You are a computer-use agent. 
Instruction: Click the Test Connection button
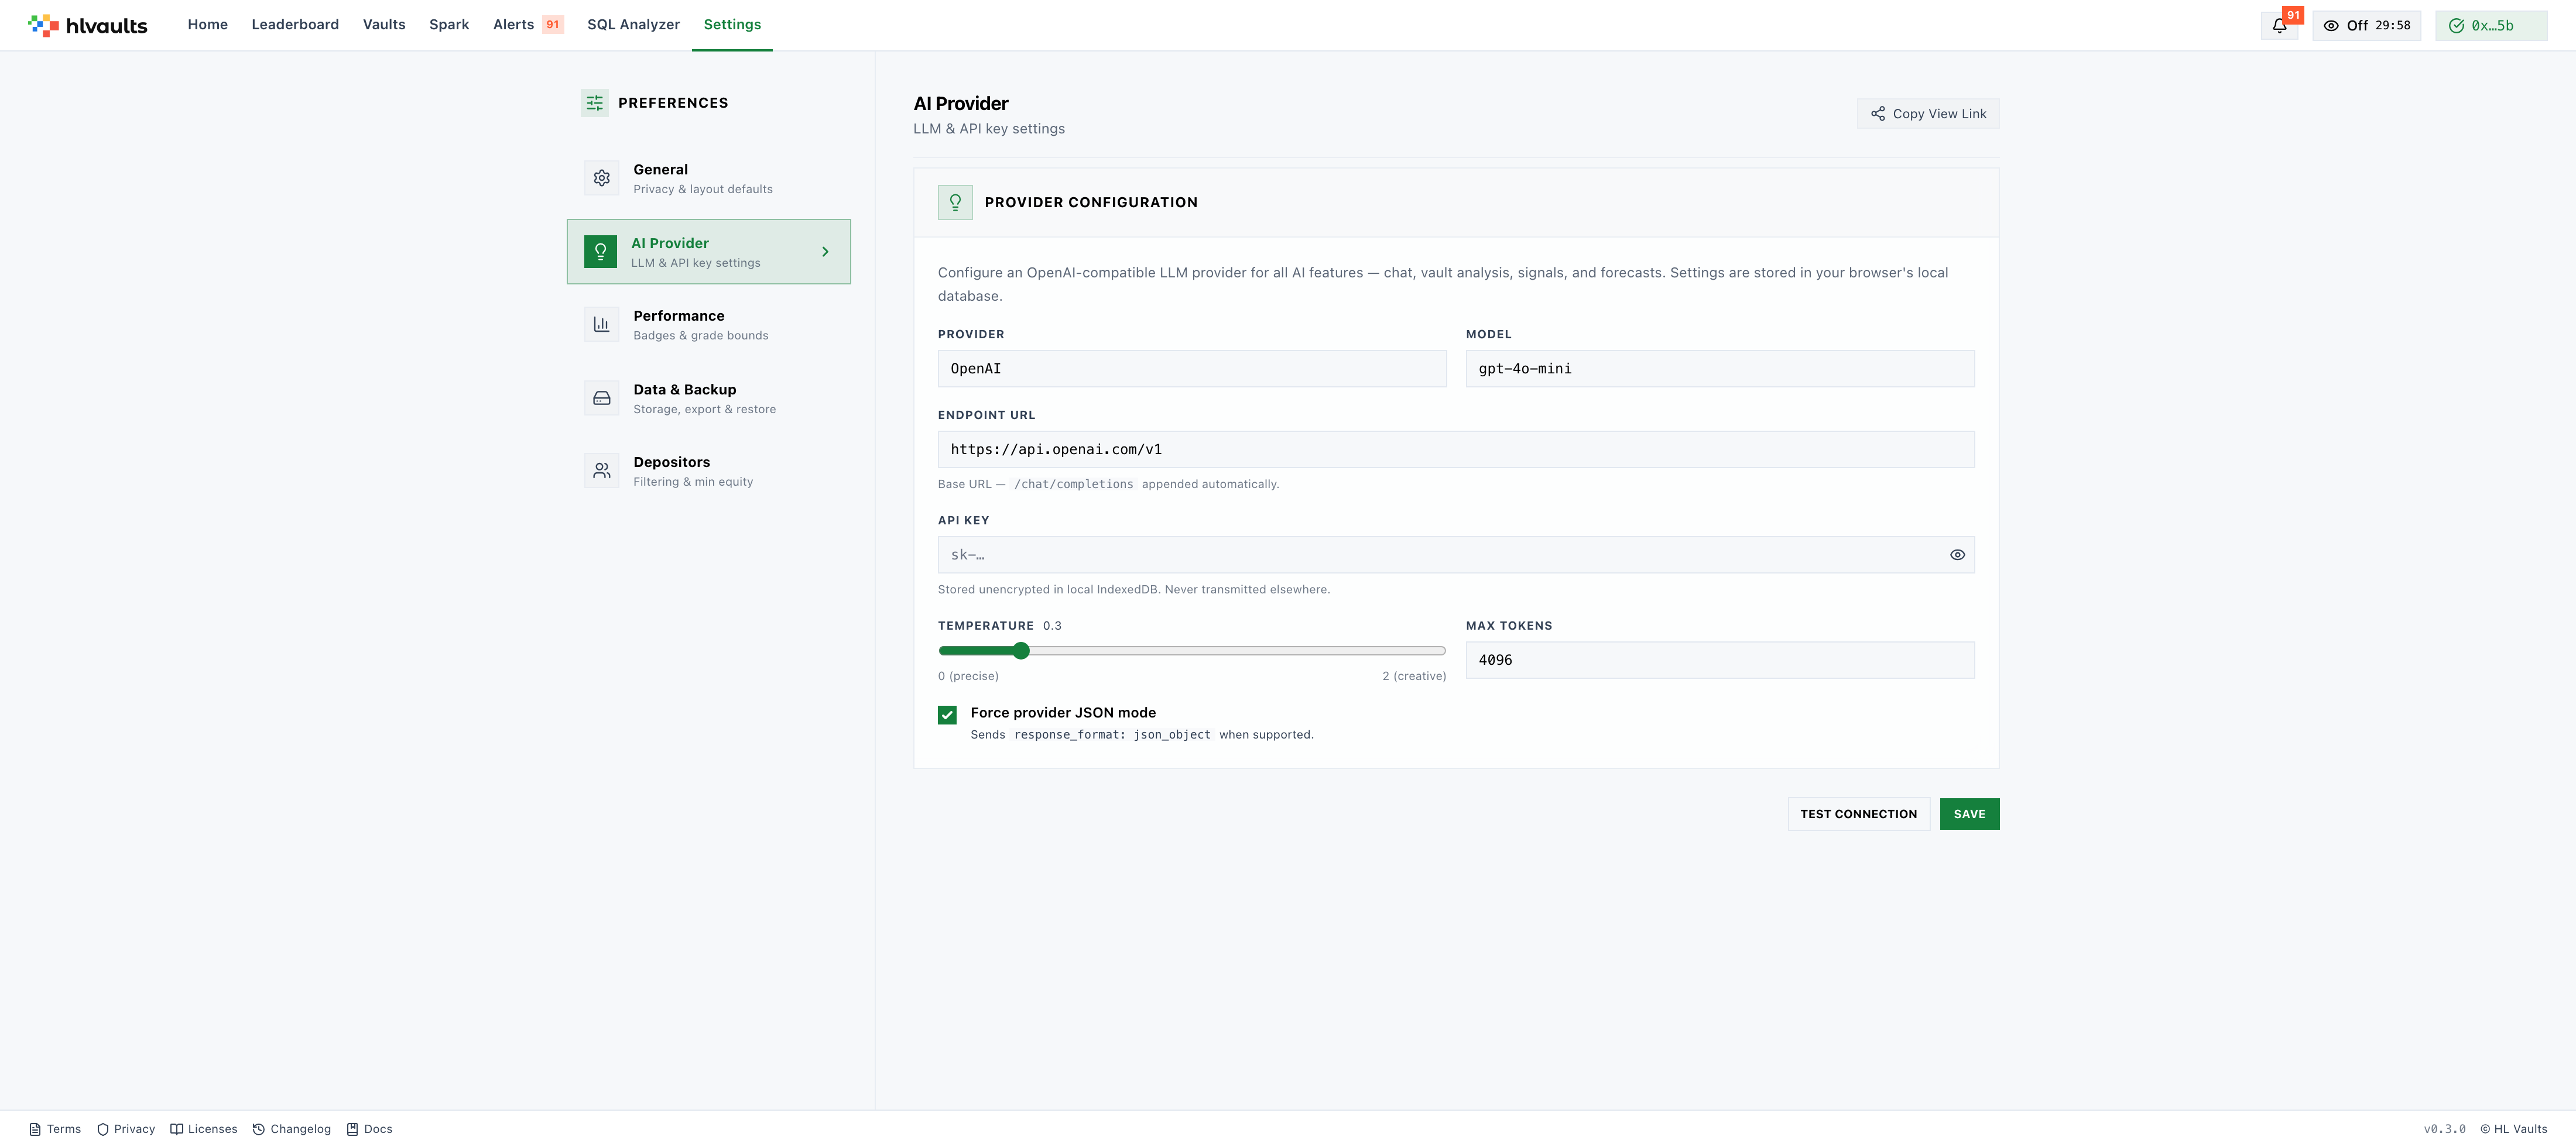coord(1858,814)
